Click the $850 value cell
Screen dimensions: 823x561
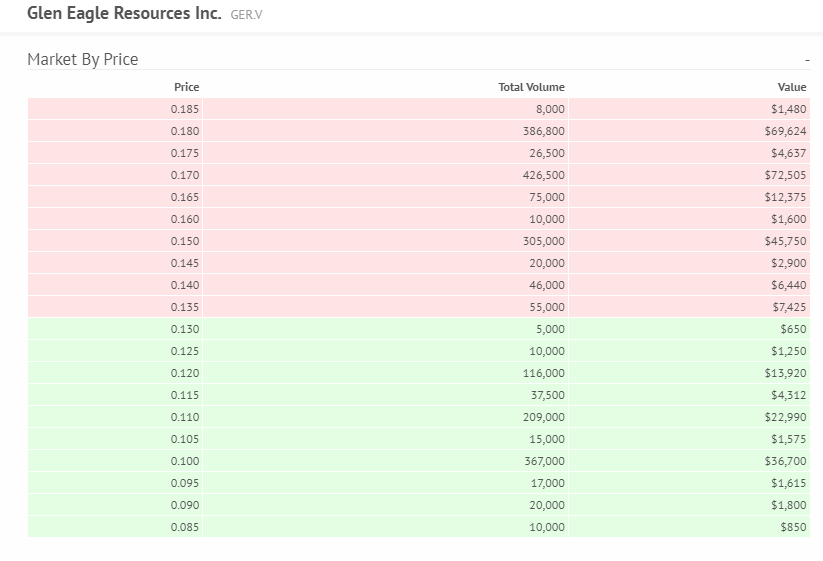tap(793, 527)
